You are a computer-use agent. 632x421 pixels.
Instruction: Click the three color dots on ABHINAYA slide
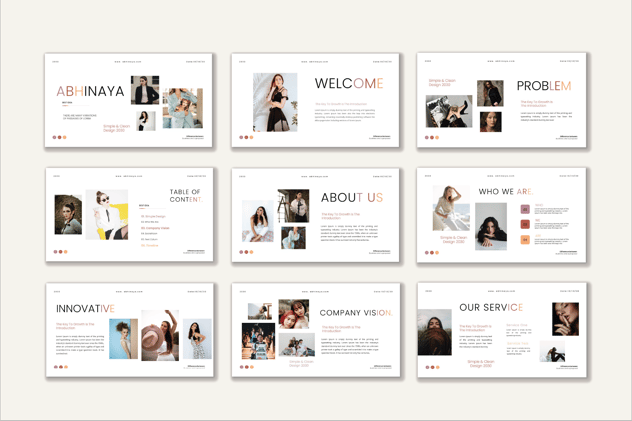[59, 137]
